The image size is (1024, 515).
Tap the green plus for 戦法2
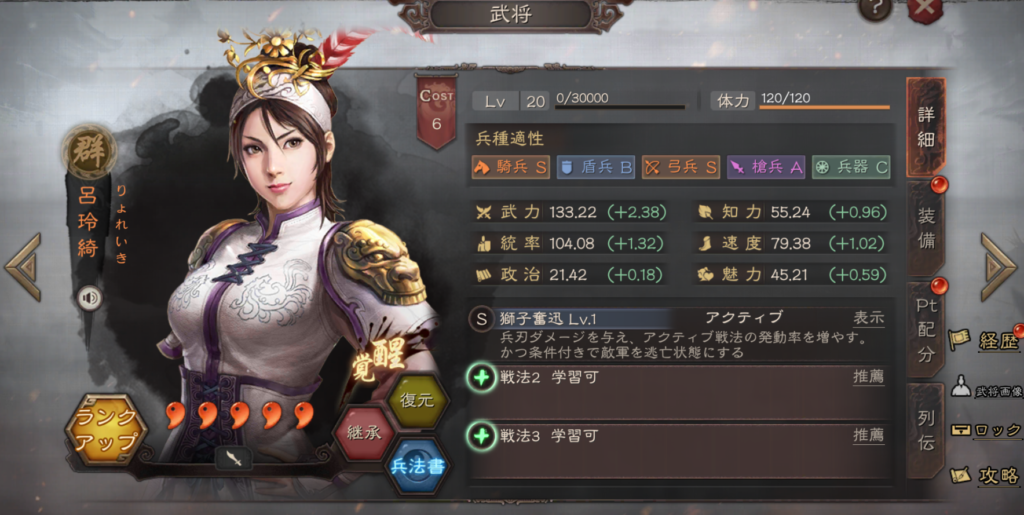coord(482,378)
